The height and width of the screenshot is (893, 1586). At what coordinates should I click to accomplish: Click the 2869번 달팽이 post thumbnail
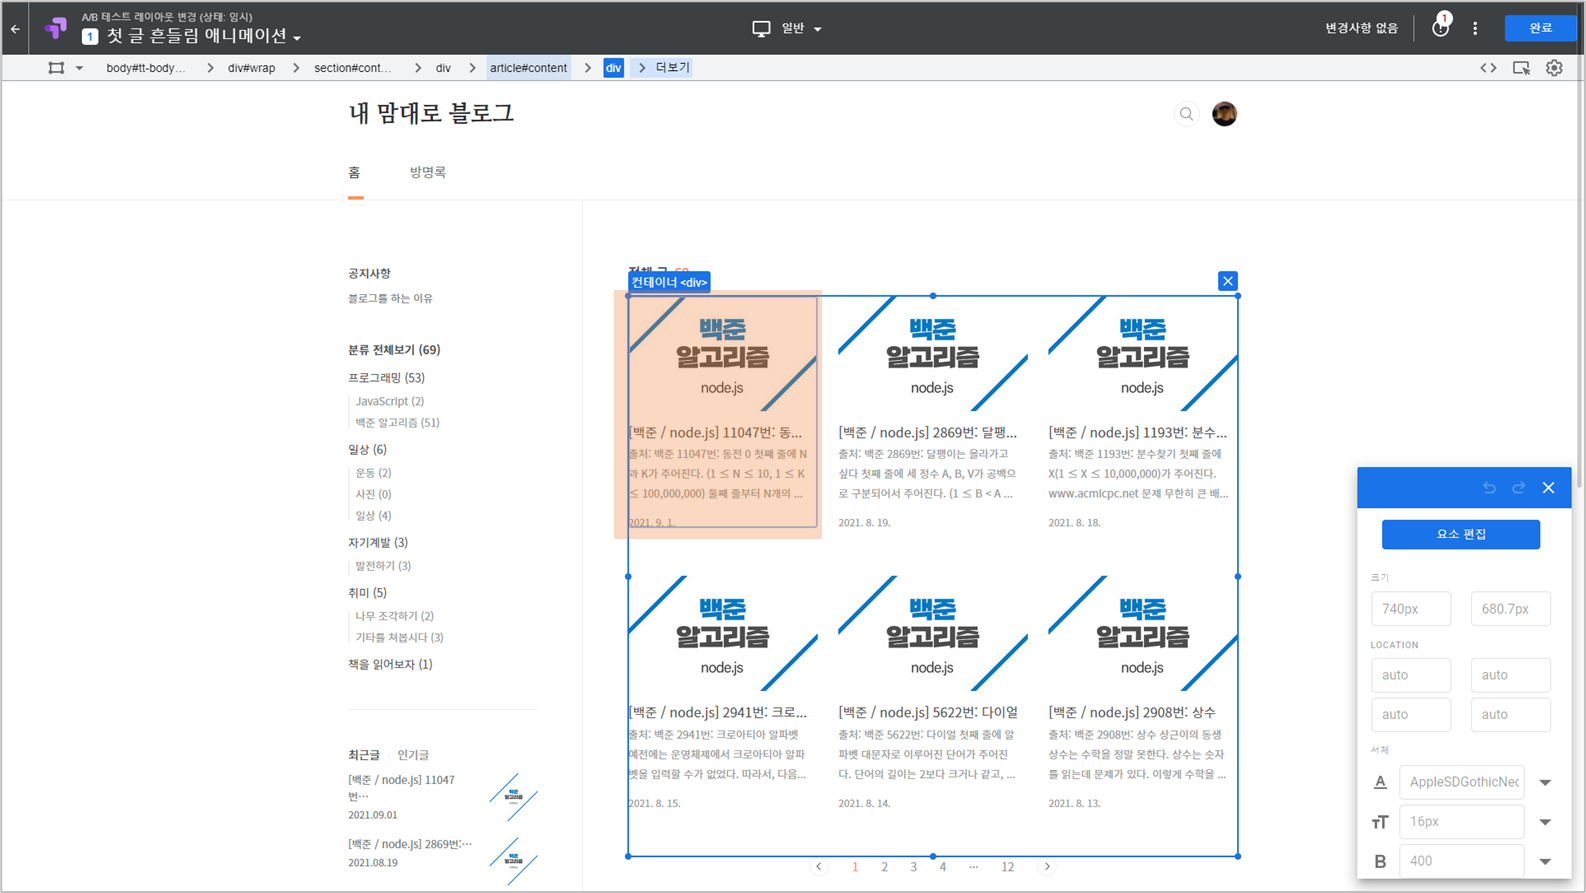[932, 354]
